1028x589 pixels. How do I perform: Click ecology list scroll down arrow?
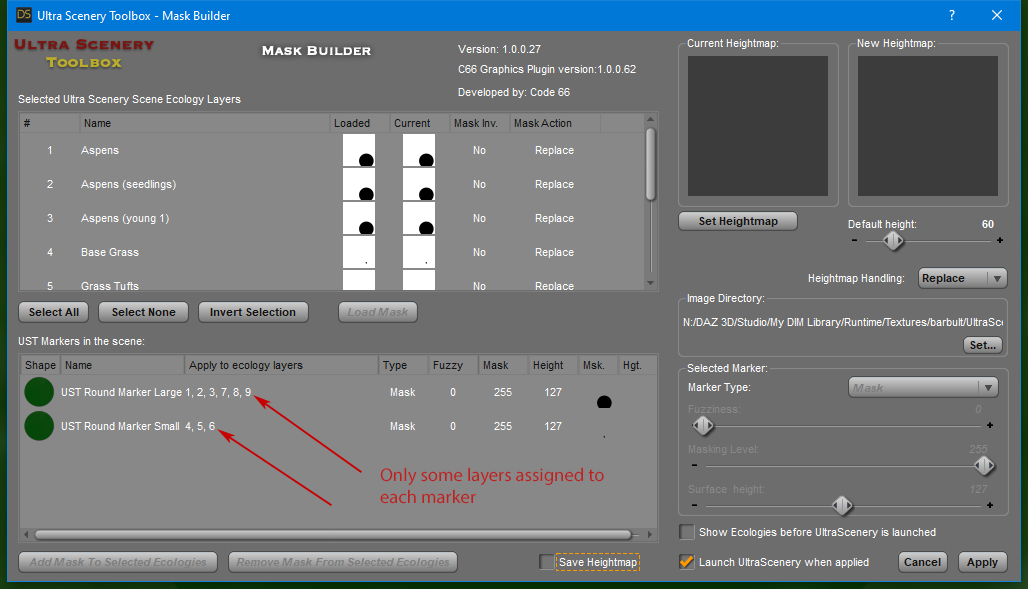click(x=650, y=283)
